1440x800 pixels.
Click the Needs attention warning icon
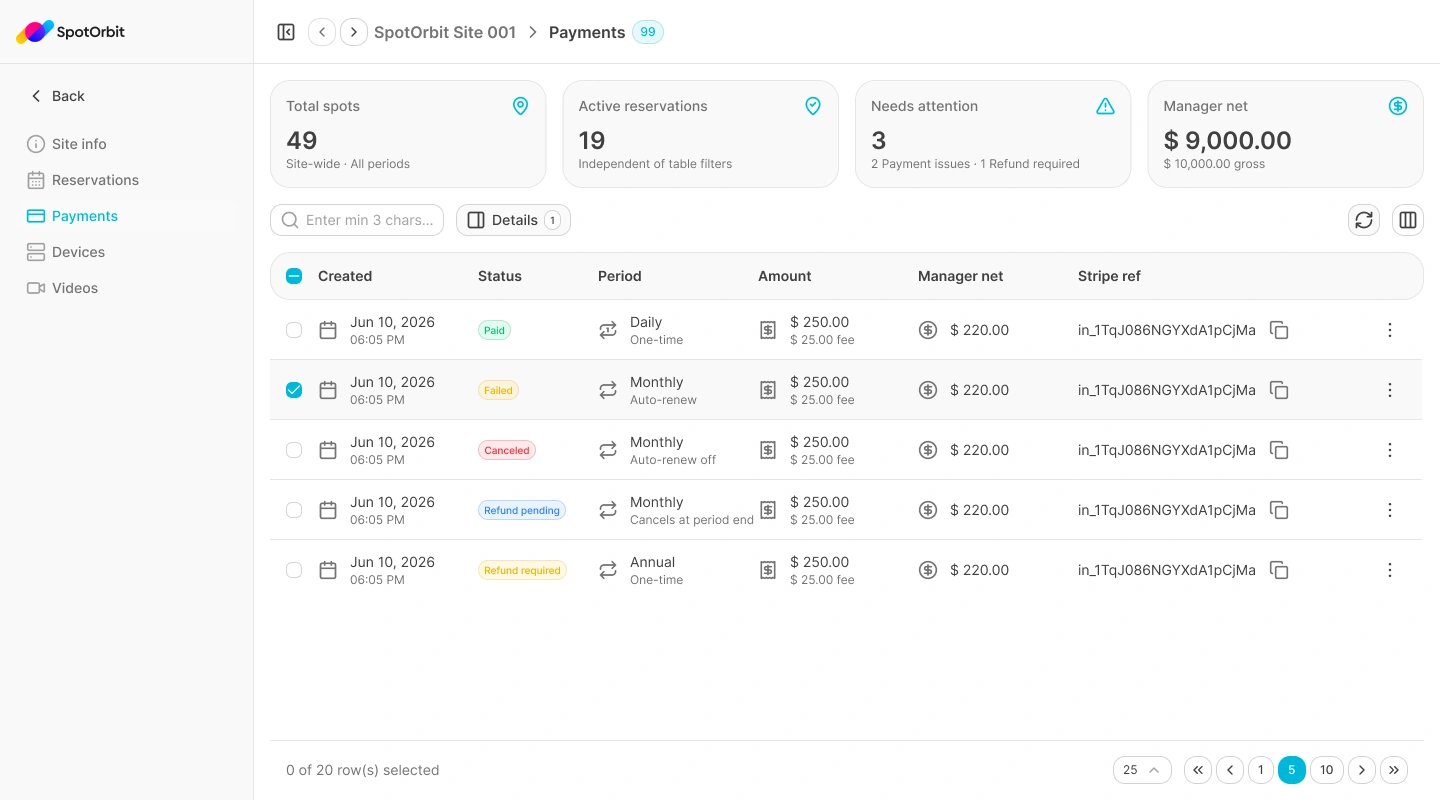[x=1105, y=106]
